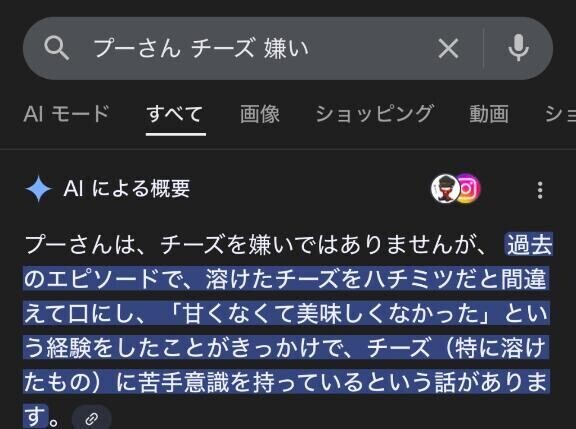The height and width of the screenshot is (429, 576).
Task: Select the すべて tab
Action: (175, 113)
